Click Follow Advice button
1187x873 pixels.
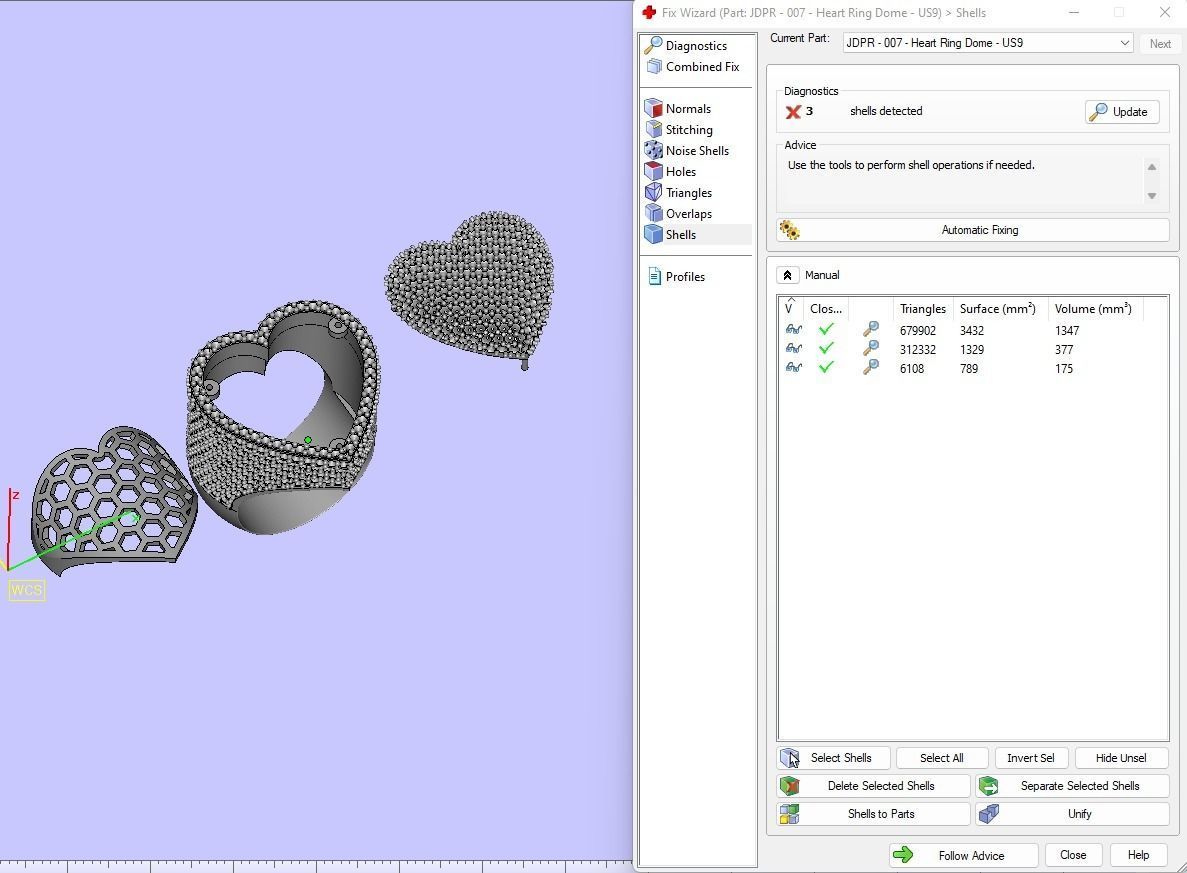point(964,856)
